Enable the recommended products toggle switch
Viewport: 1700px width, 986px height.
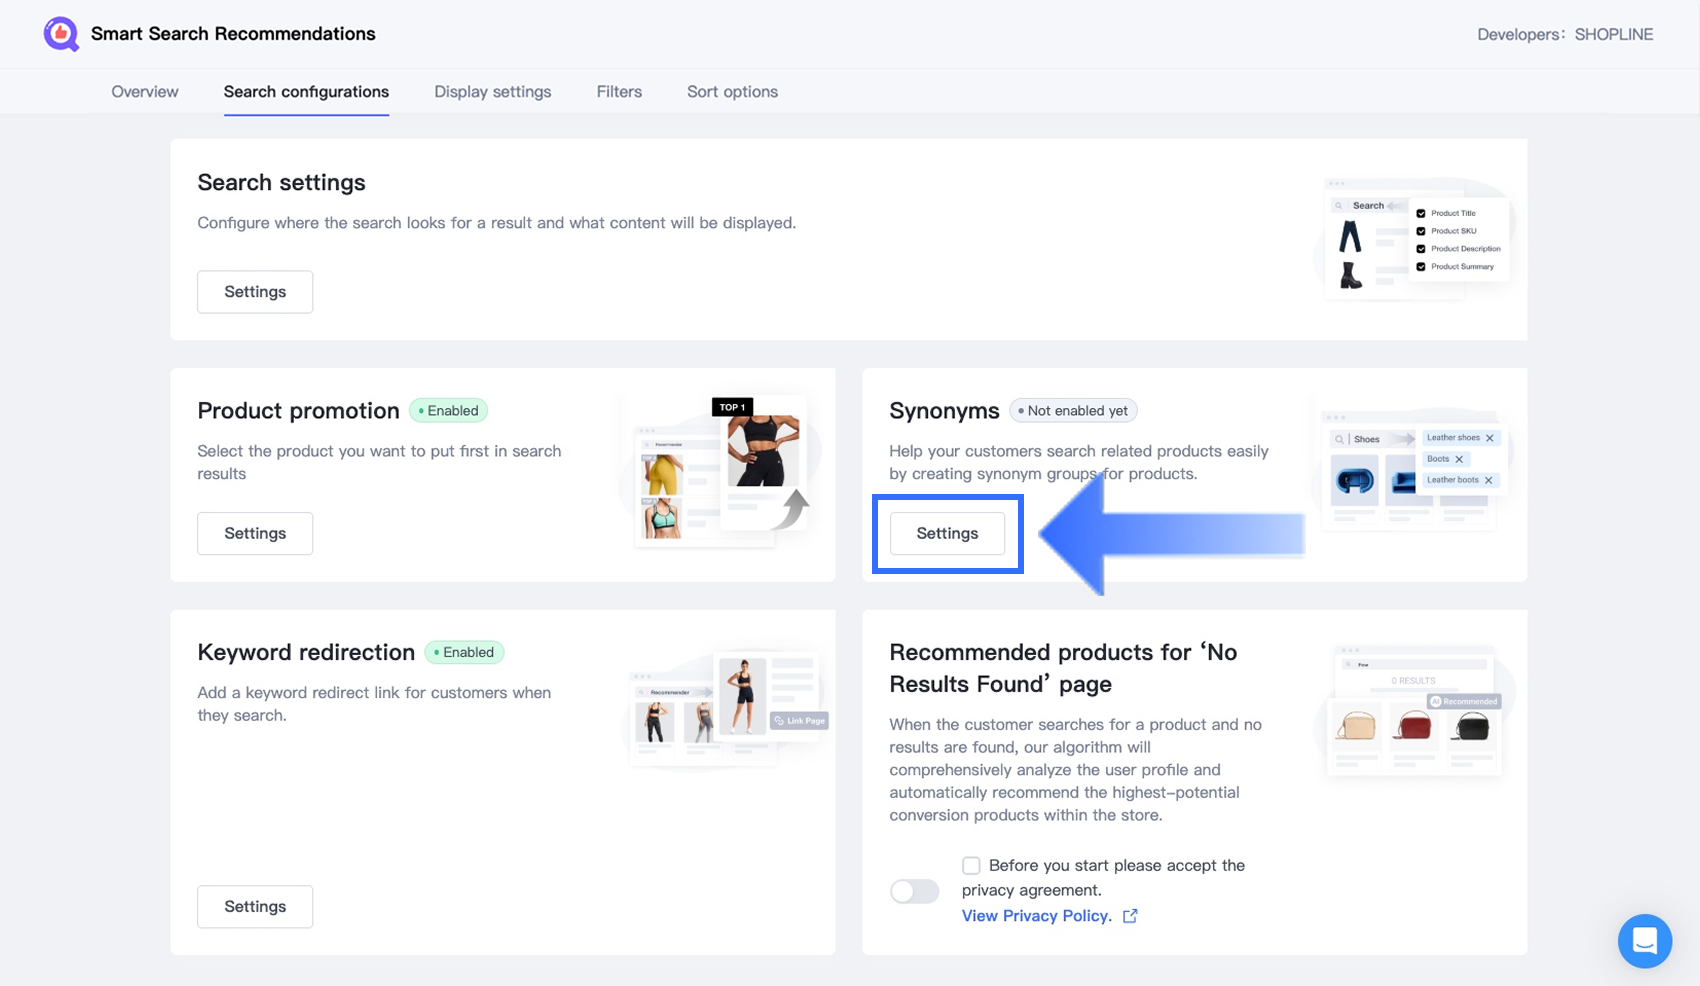click(x=914, y=891)
